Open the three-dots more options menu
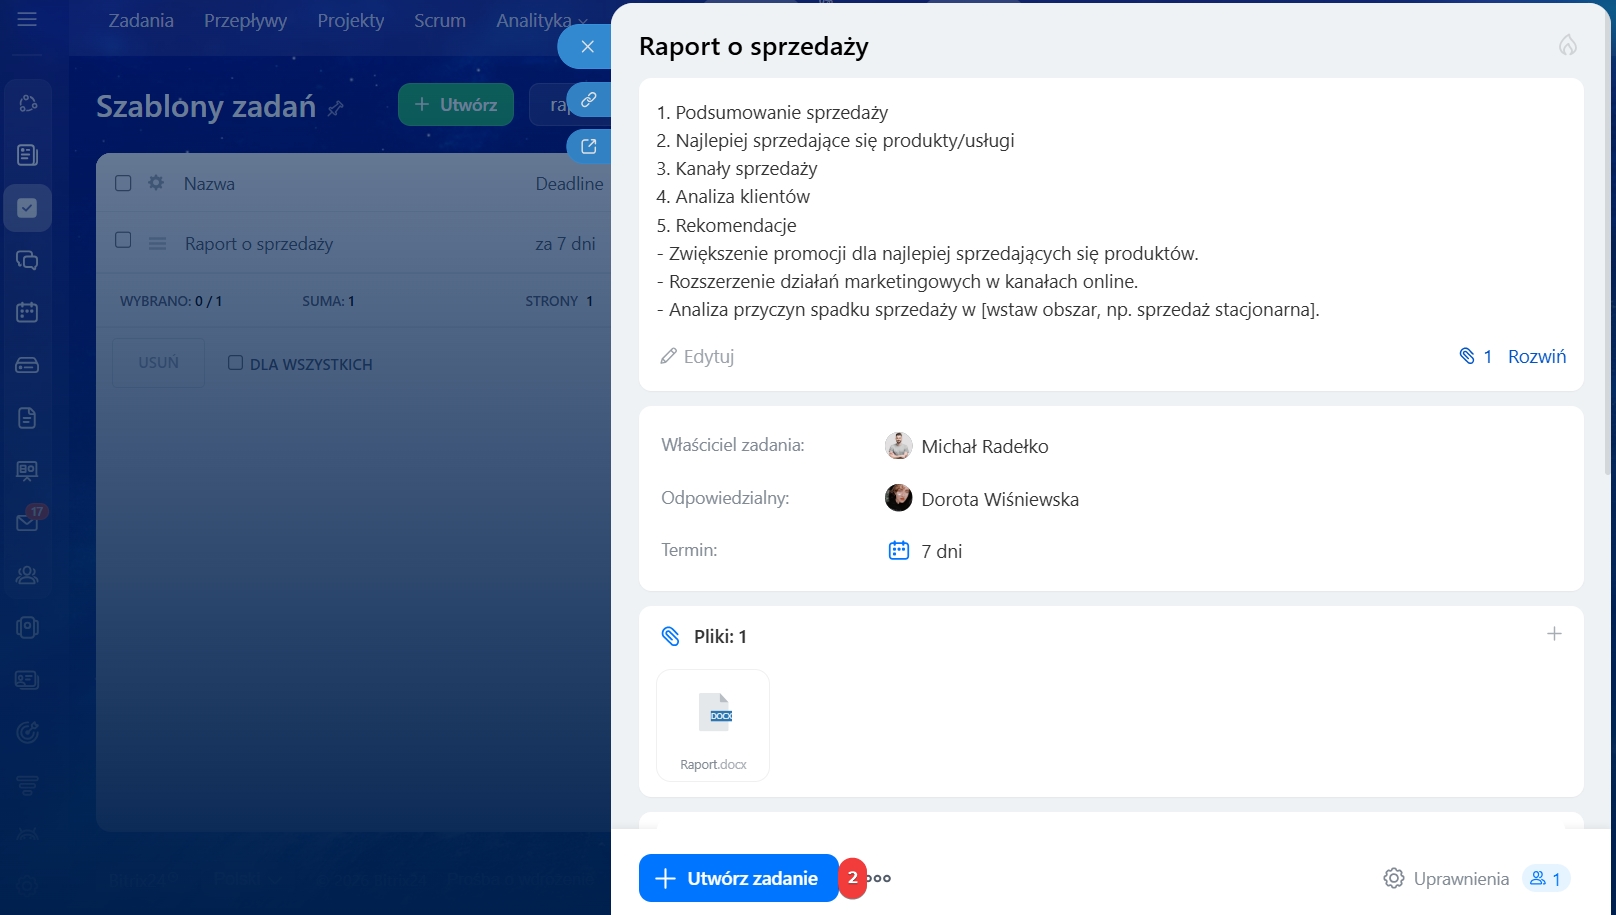 (880, 878)
